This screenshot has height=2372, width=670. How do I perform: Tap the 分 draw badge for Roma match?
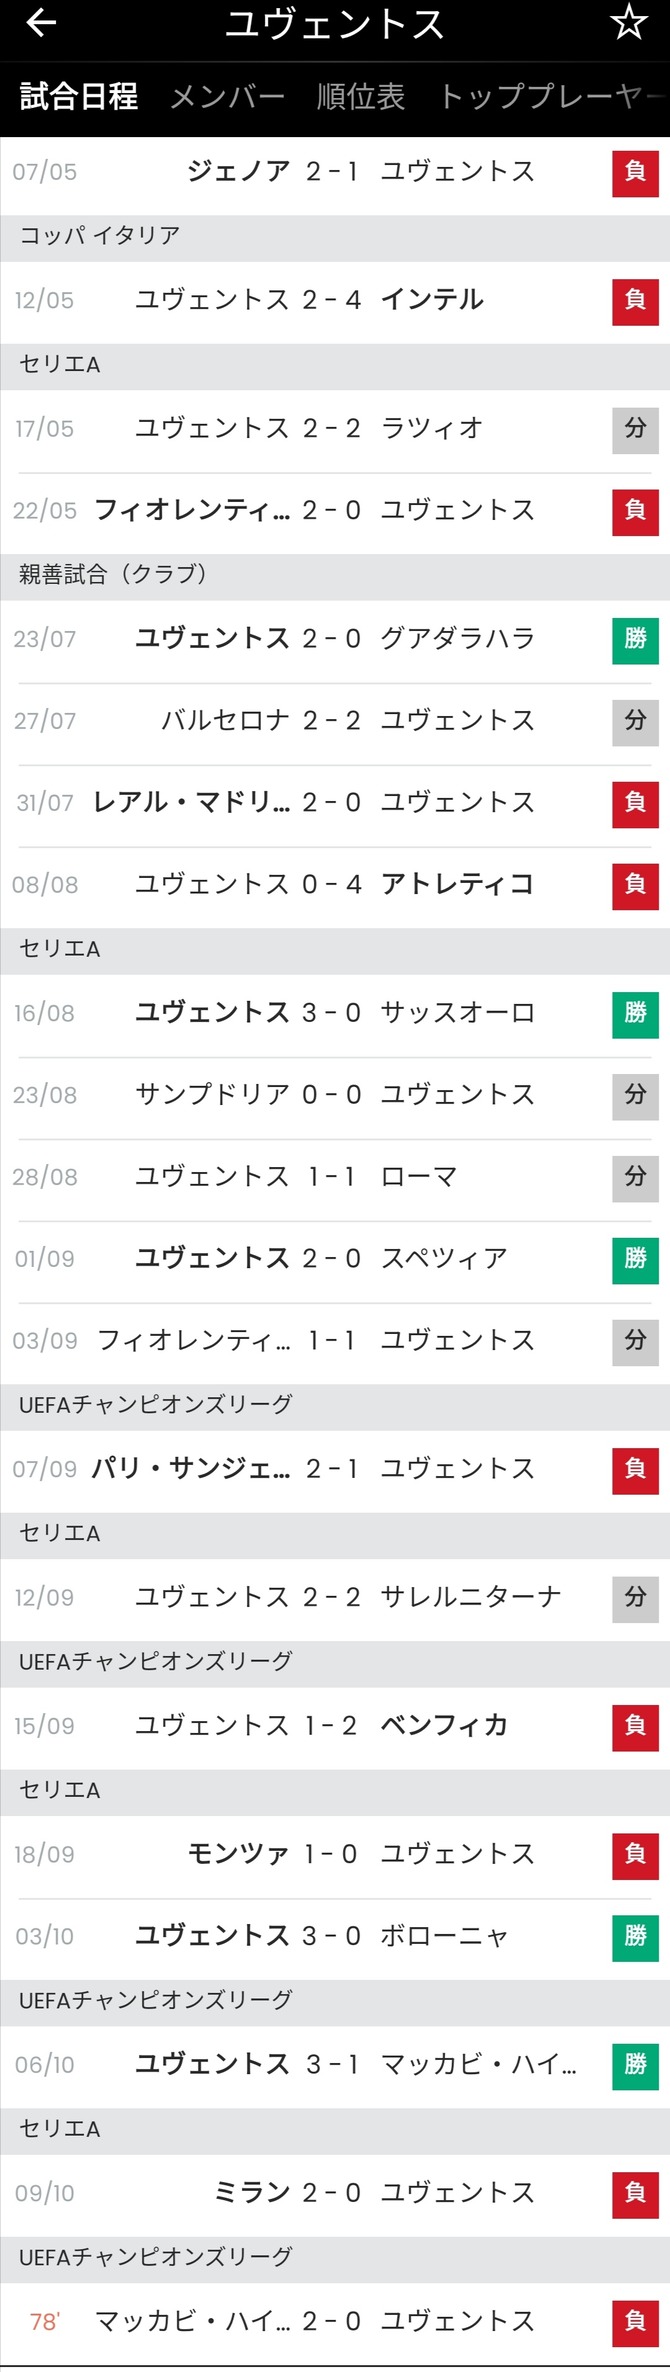coord(634,1177)
